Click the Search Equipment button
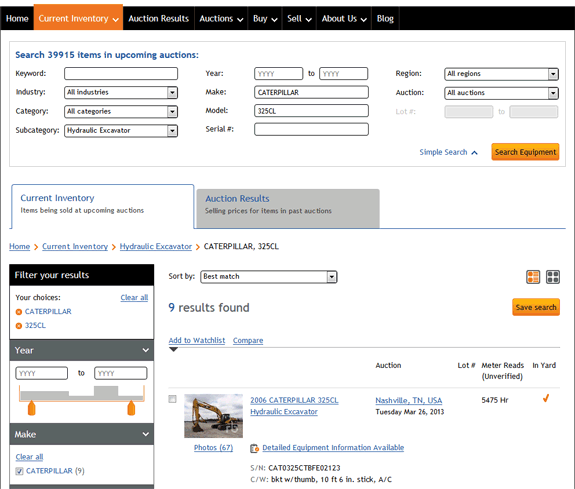The width and height of the screenshot is (575, 489). [x=525, y=152]
